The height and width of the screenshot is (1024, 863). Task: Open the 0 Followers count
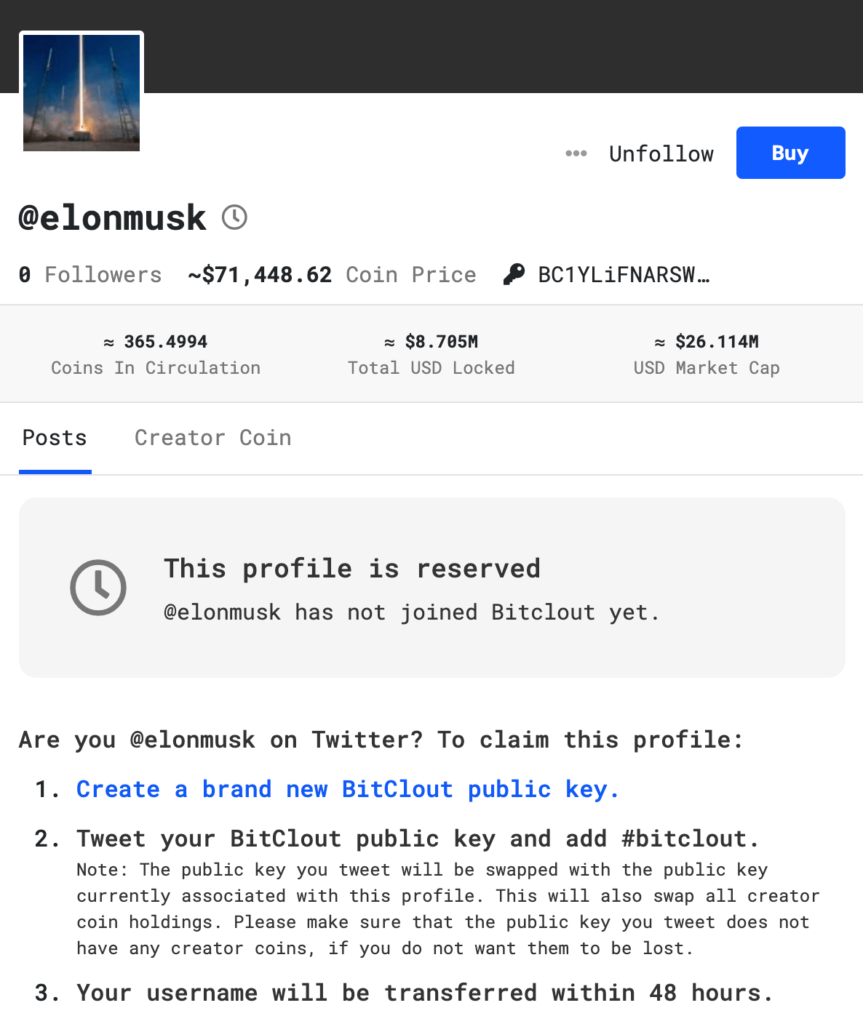90,275
